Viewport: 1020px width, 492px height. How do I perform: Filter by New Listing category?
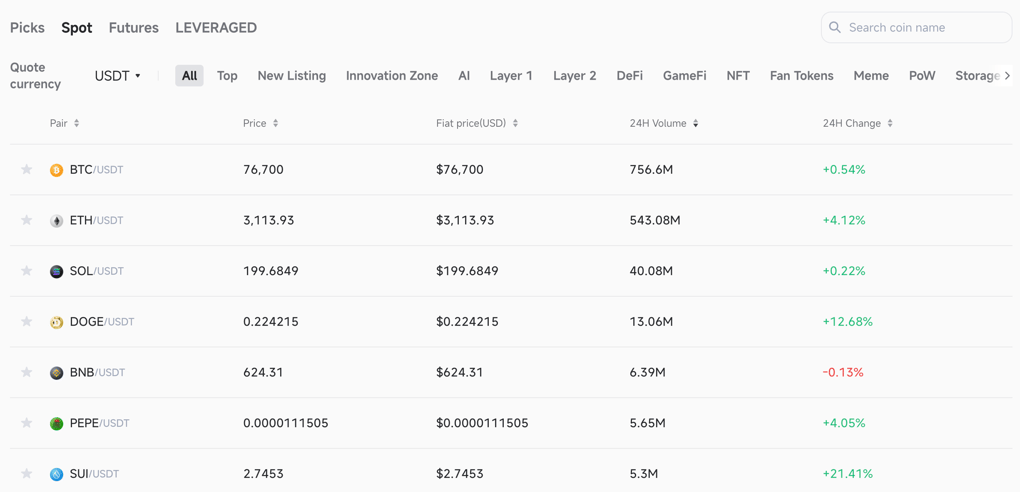[291, 75]
